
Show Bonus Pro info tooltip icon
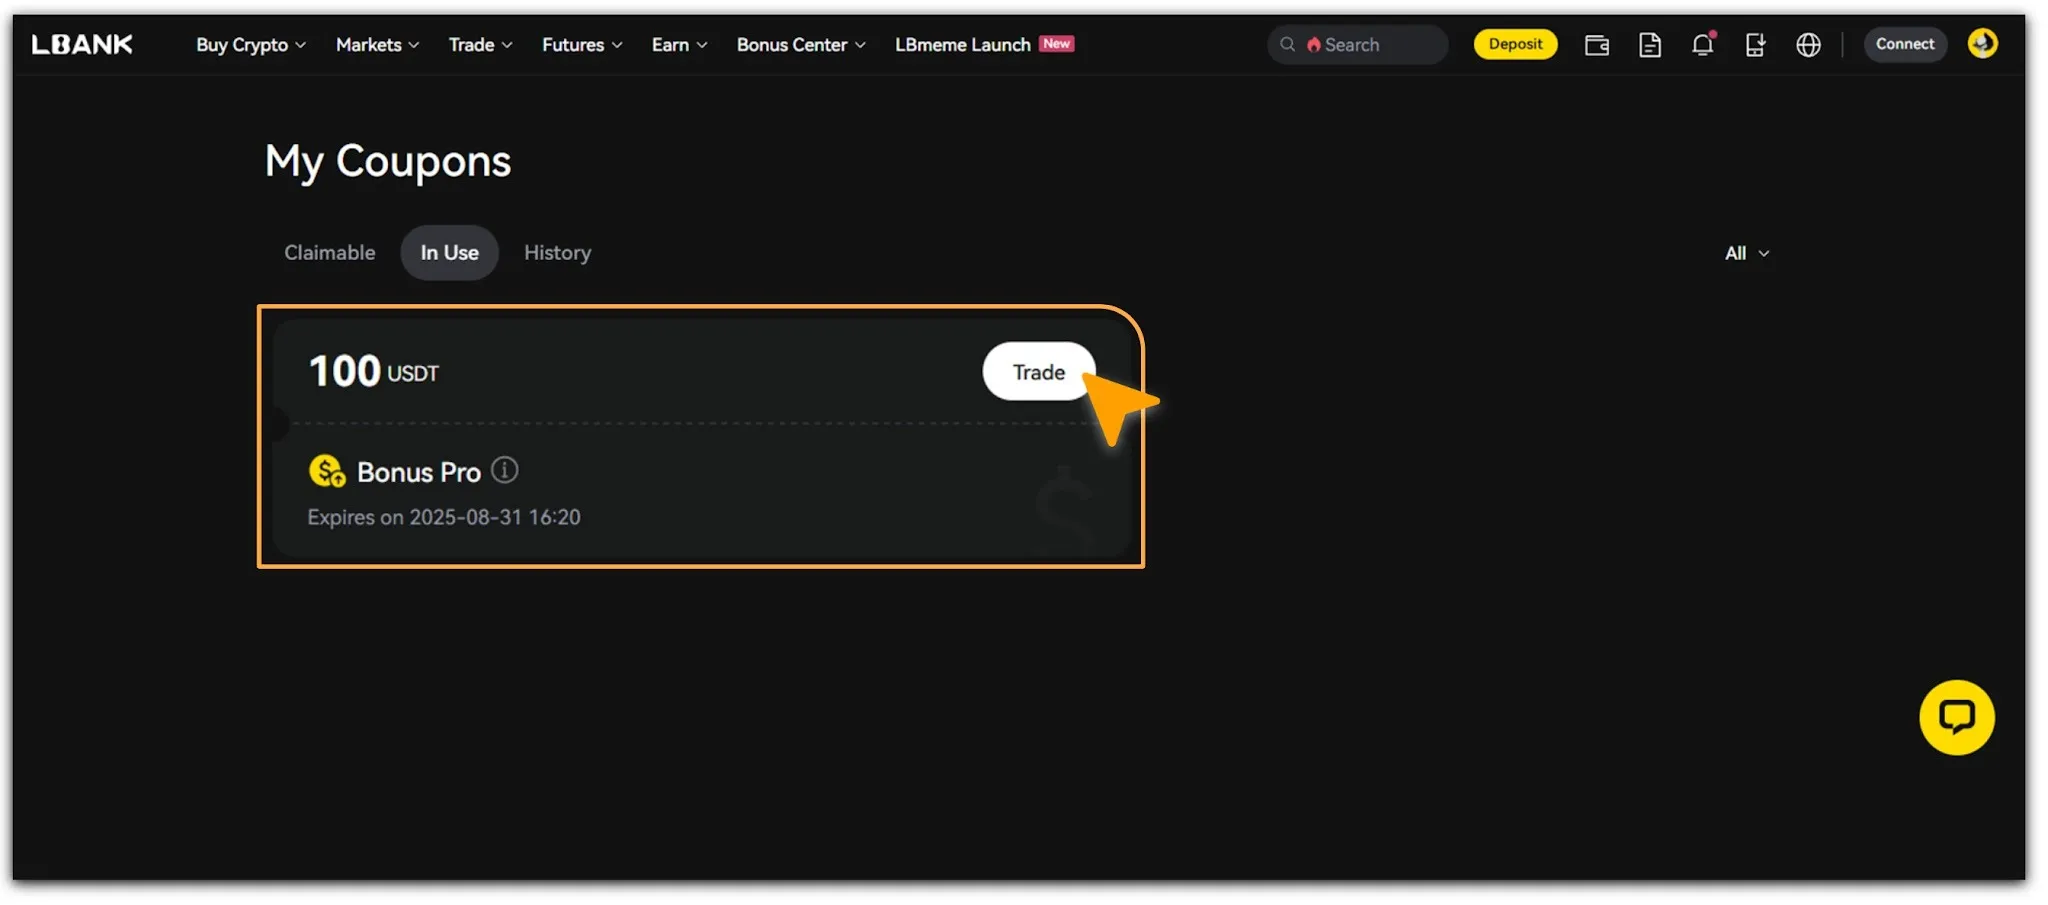tap(505, 470)
